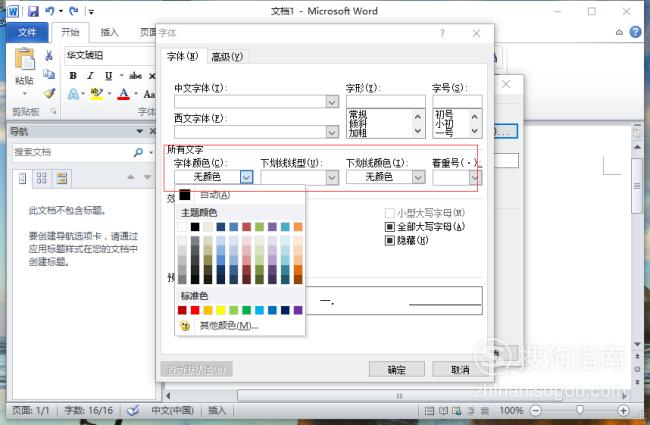Apply strikethrough (abc) formatting
The image size is (650, 425).
pyautogui.click(x=135, y=75)
